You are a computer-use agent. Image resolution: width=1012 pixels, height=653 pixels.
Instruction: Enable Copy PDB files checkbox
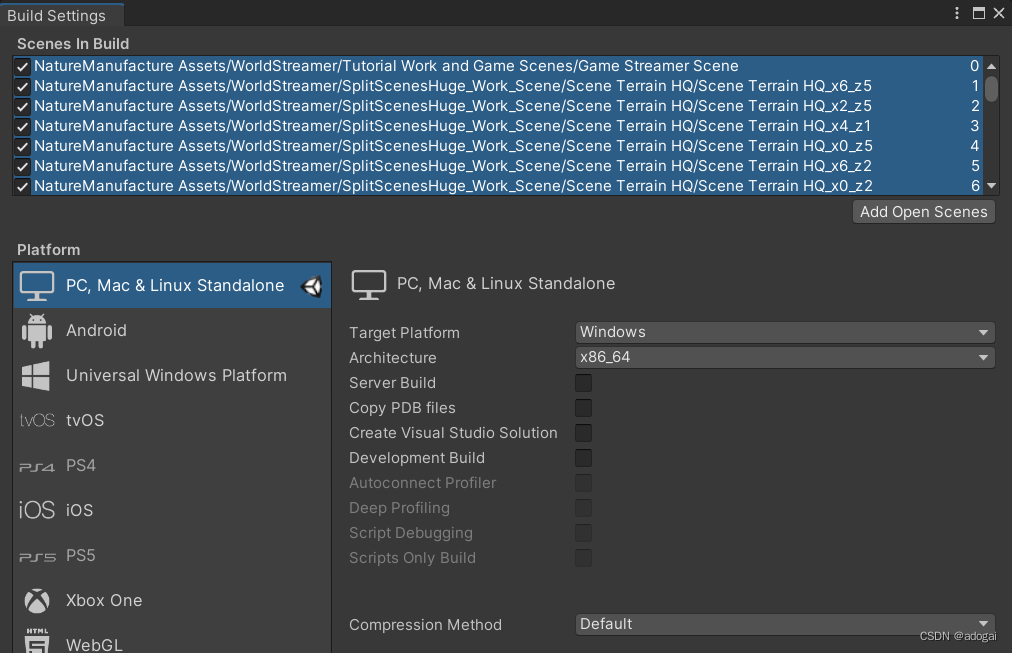click(x=583, y=408)
